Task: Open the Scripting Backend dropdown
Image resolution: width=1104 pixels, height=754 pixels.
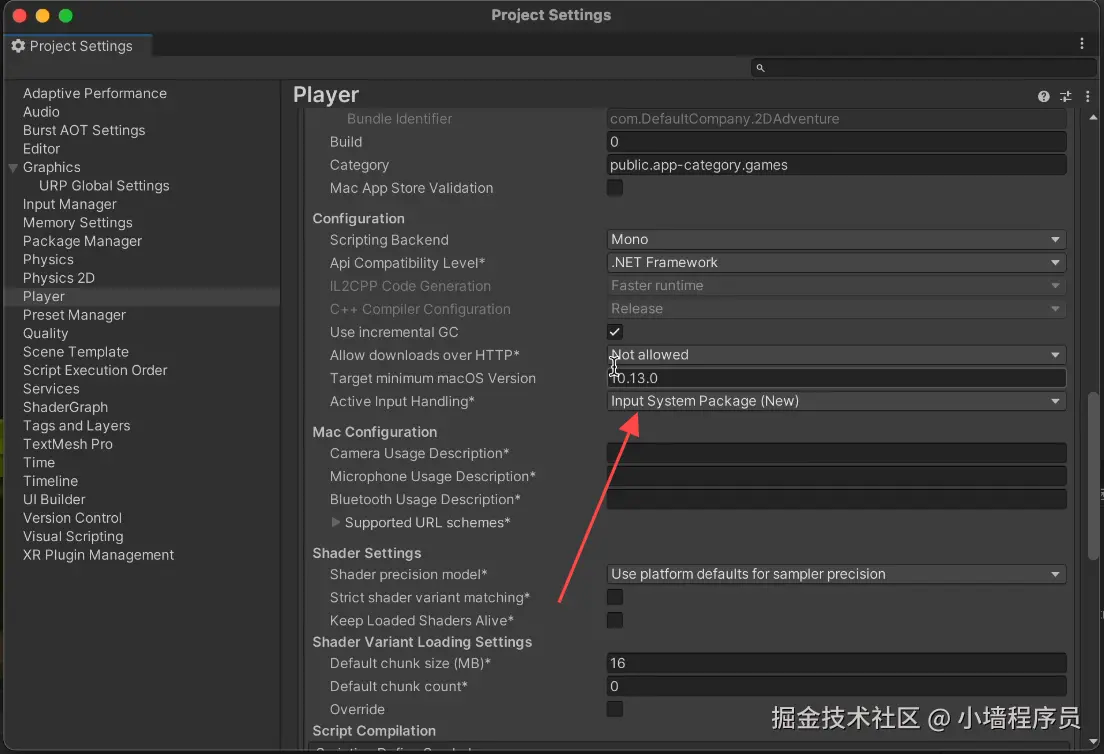Action: tap(836, 239)
